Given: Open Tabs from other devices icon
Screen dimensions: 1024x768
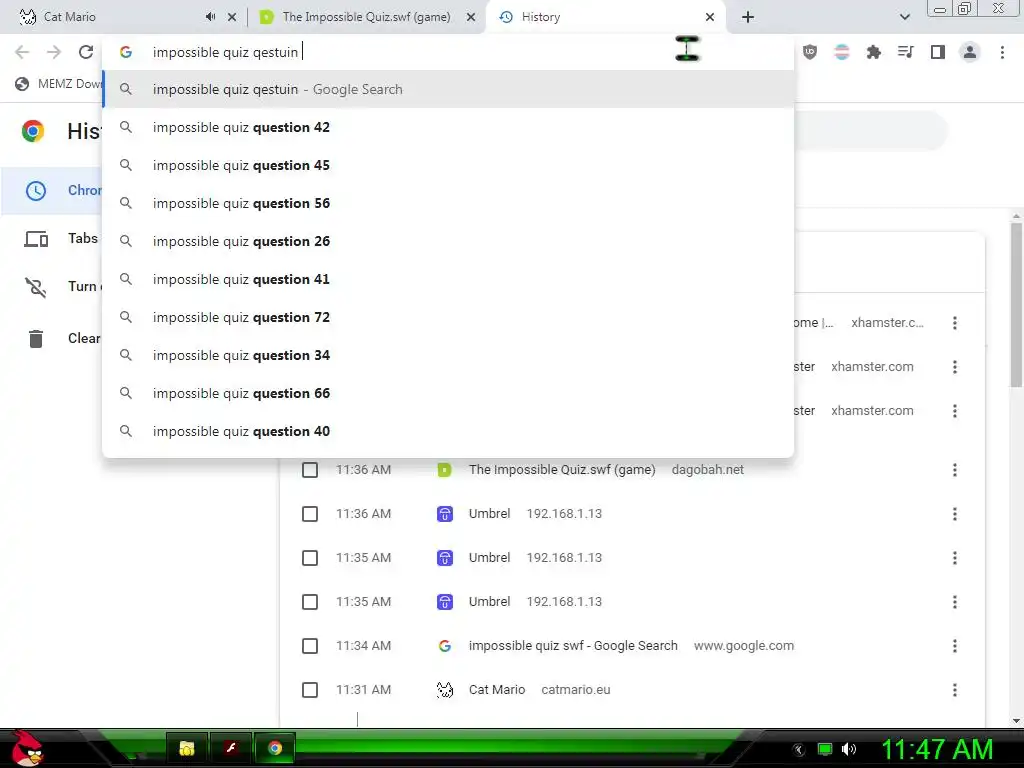Looking at the screenshot, I should point(36,239).
